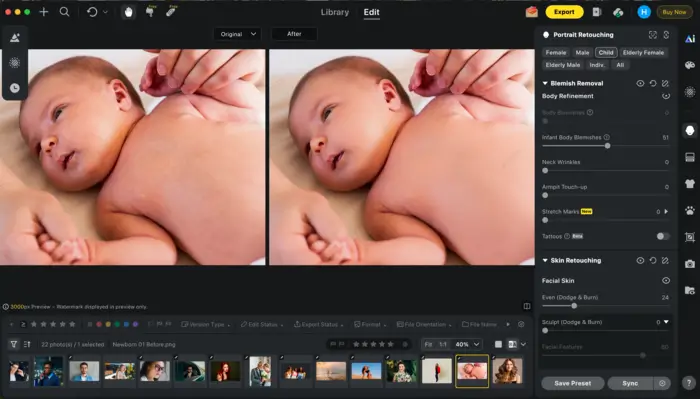Screen dimensions: 700x399
Task: Select the Hand pan tool
Action: click(129, 12)
